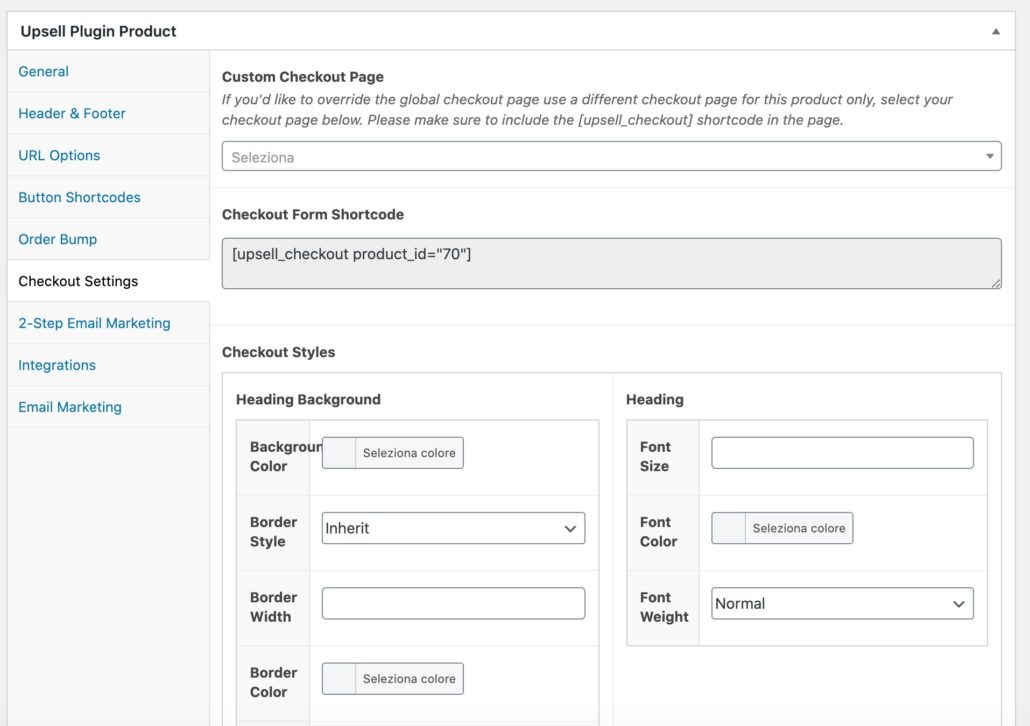Open the Header & Footer settings
The height and width of the screenshot is (726, 1030).
[x=71, y=113]
